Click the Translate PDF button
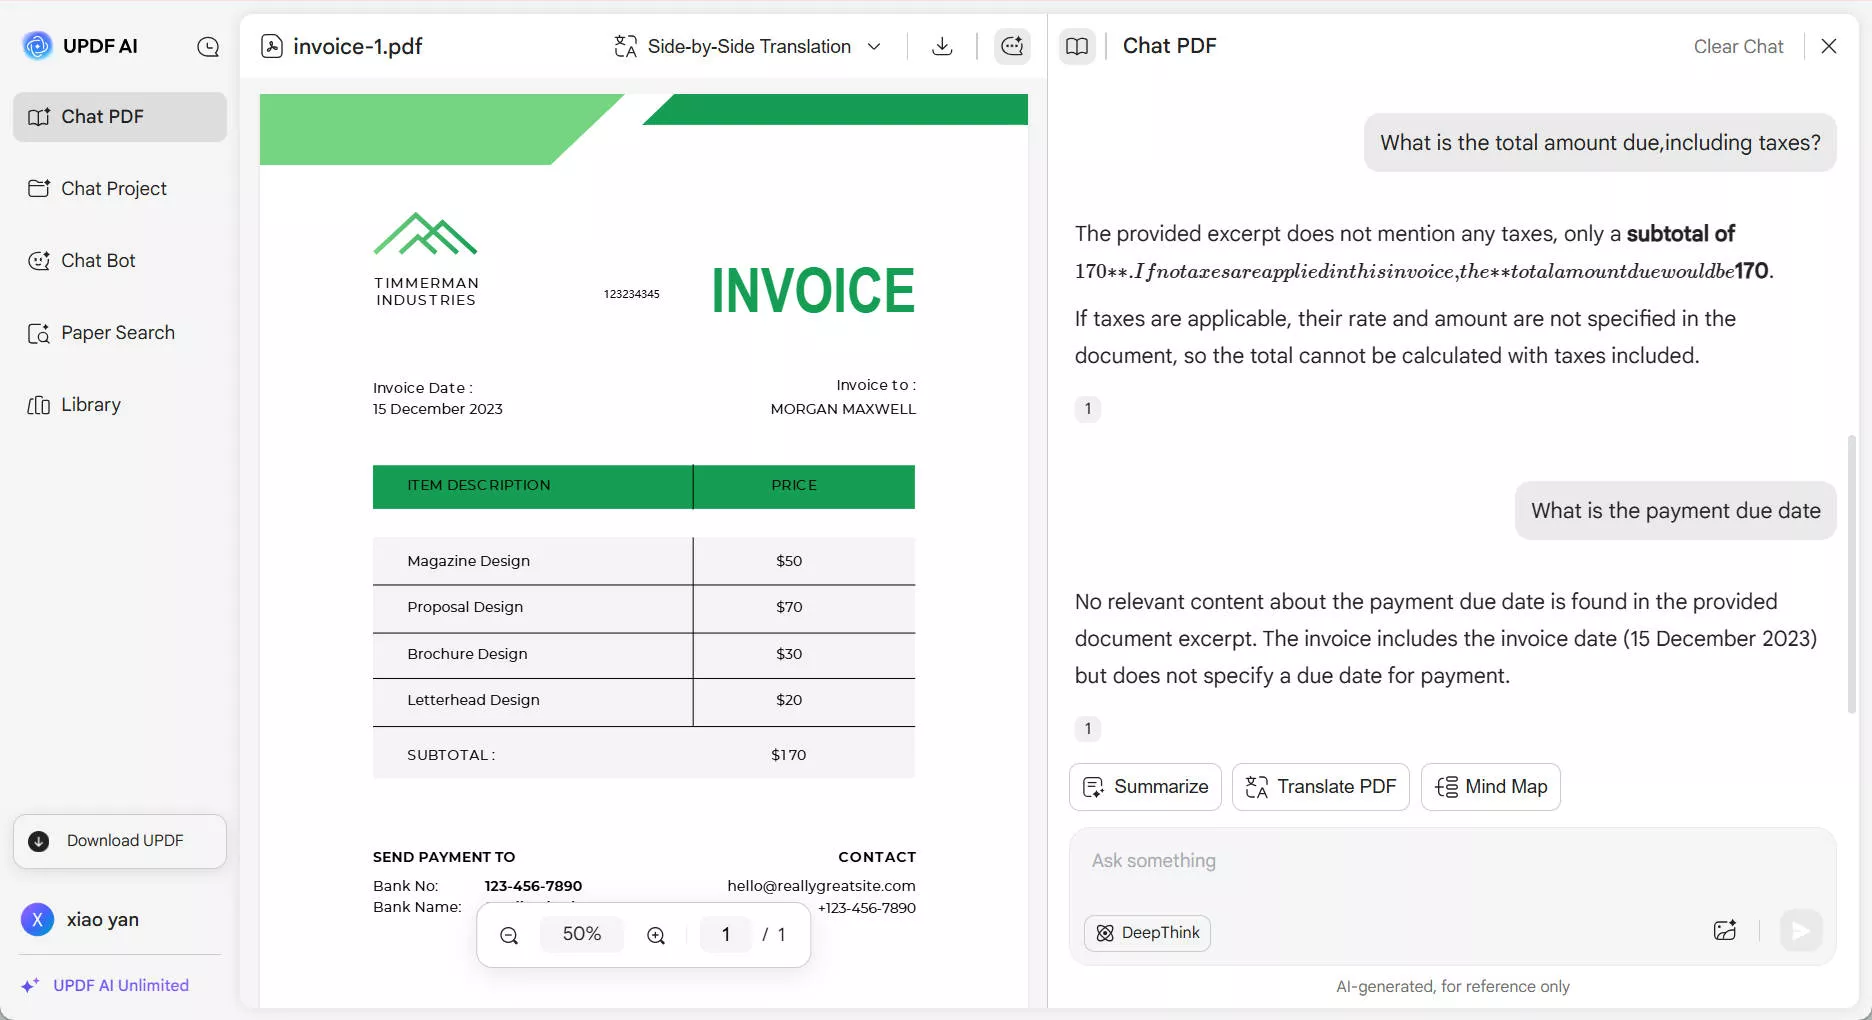 1319,787
